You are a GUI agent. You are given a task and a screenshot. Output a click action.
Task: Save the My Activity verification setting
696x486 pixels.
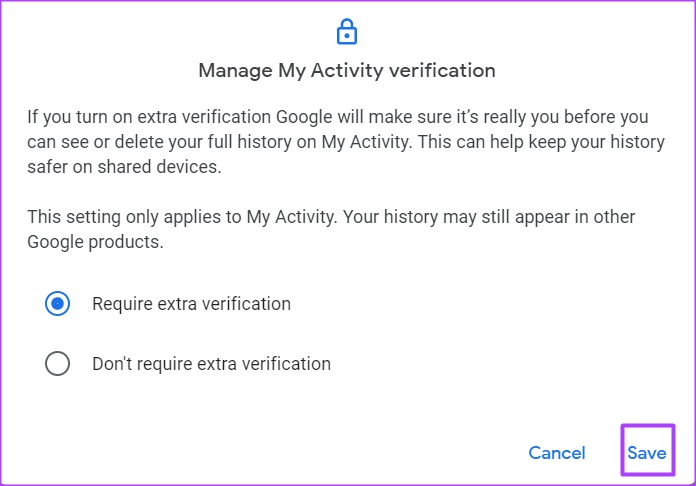point(646,453)
